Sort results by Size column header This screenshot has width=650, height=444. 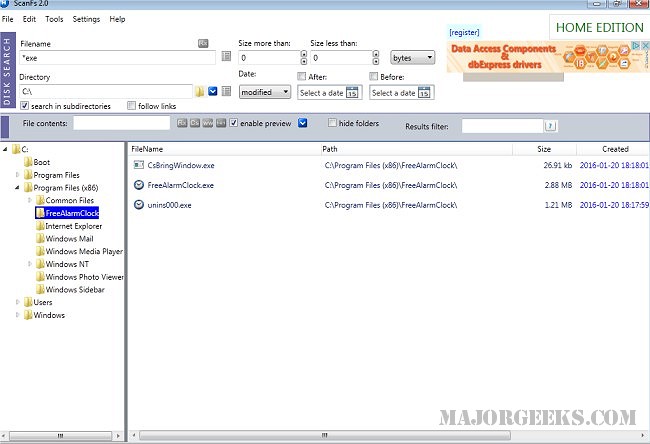(x=544, y=149)
